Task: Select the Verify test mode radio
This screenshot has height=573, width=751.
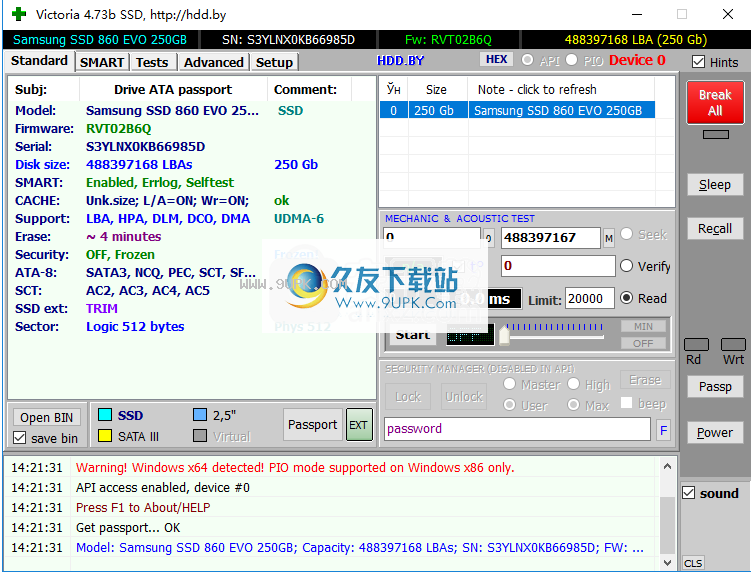Action: [626, 265]
